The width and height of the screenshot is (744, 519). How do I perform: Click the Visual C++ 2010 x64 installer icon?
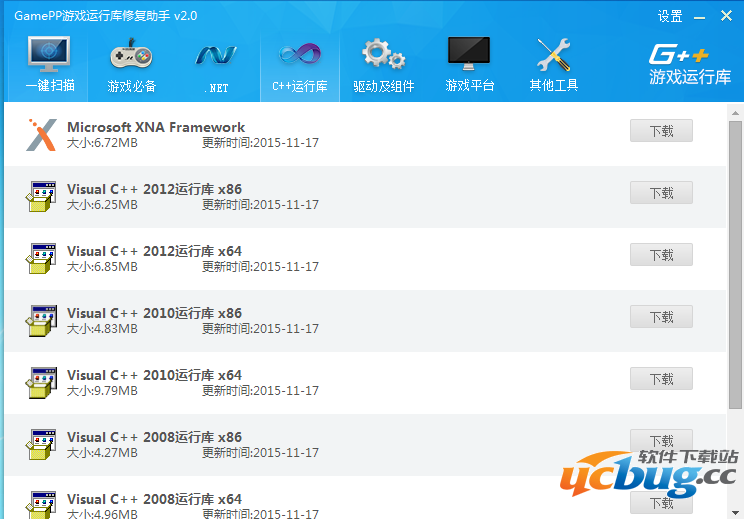click(41, 383)
